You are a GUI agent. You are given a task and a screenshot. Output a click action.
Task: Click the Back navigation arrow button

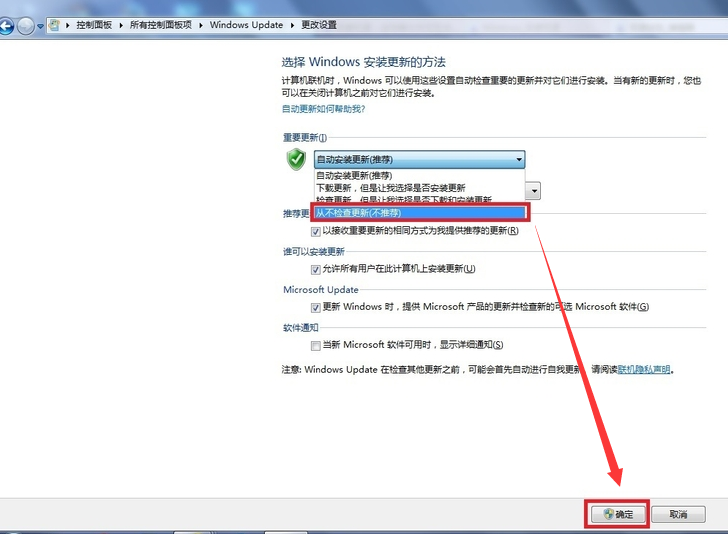click(x=6, y=26)
